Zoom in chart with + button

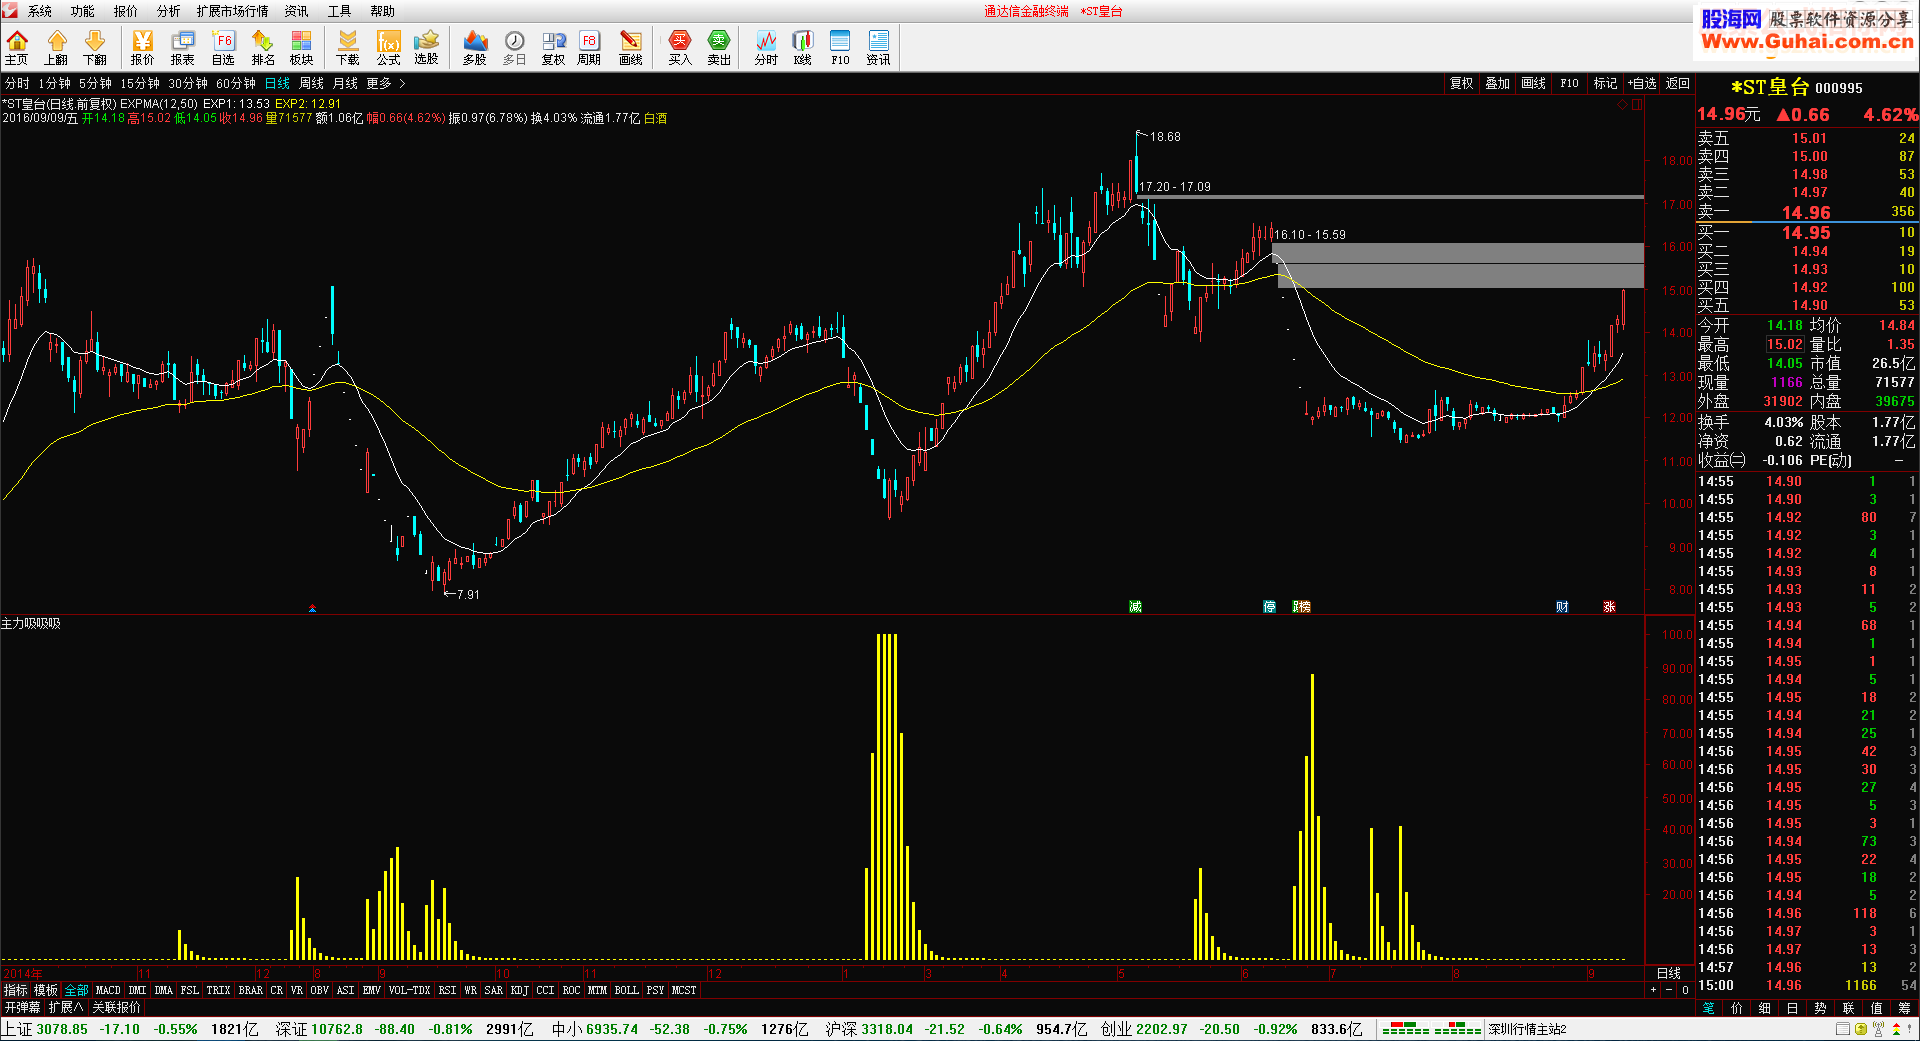point(1653,990)
